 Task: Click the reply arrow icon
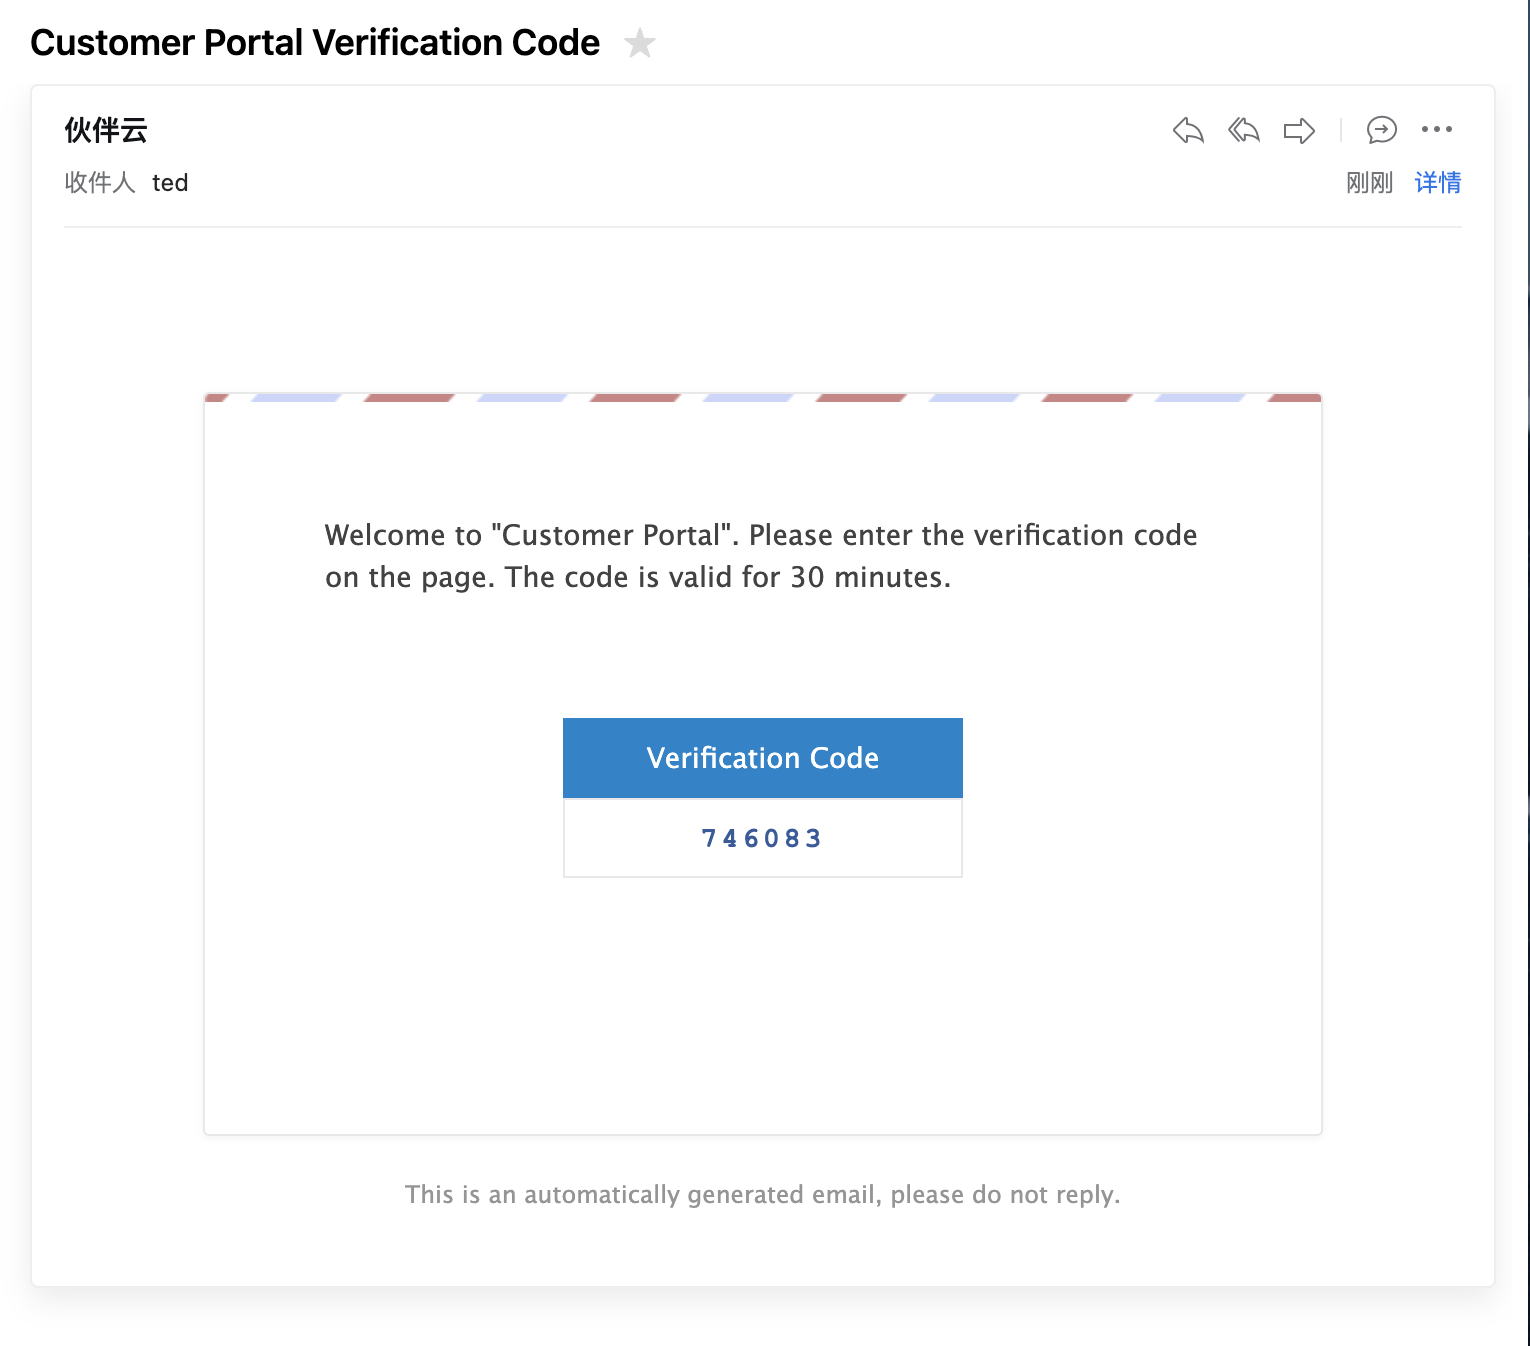tap(1188, 130)
